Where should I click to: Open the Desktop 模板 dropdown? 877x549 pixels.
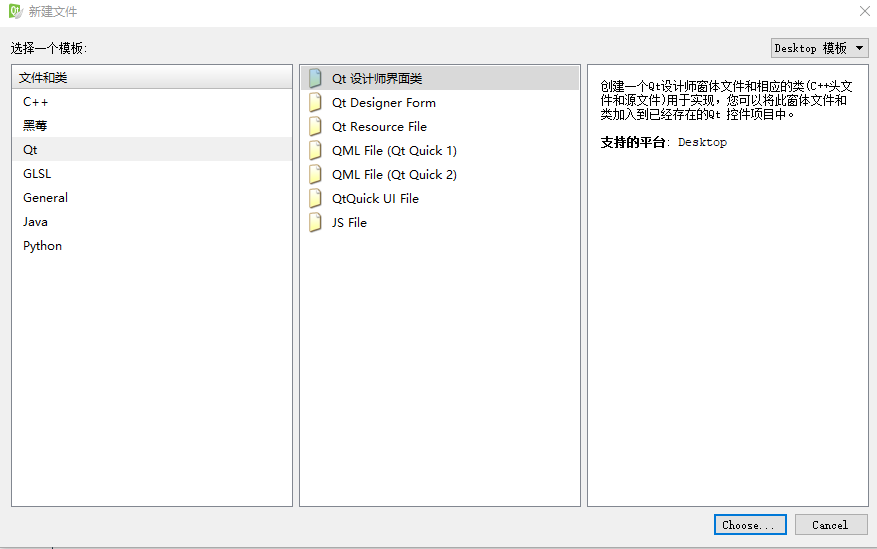[819, 48]
